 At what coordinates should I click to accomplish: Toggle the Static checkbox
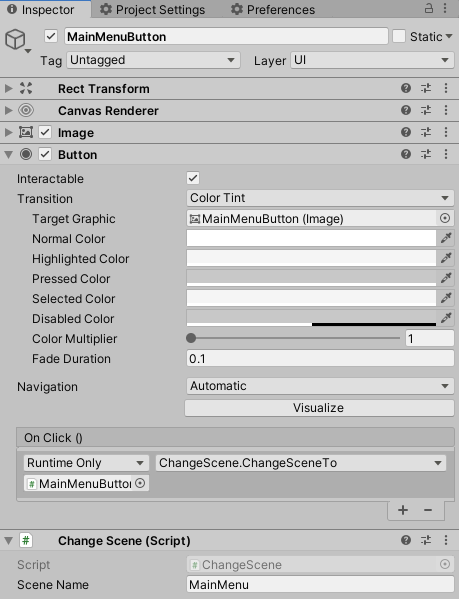399,36
